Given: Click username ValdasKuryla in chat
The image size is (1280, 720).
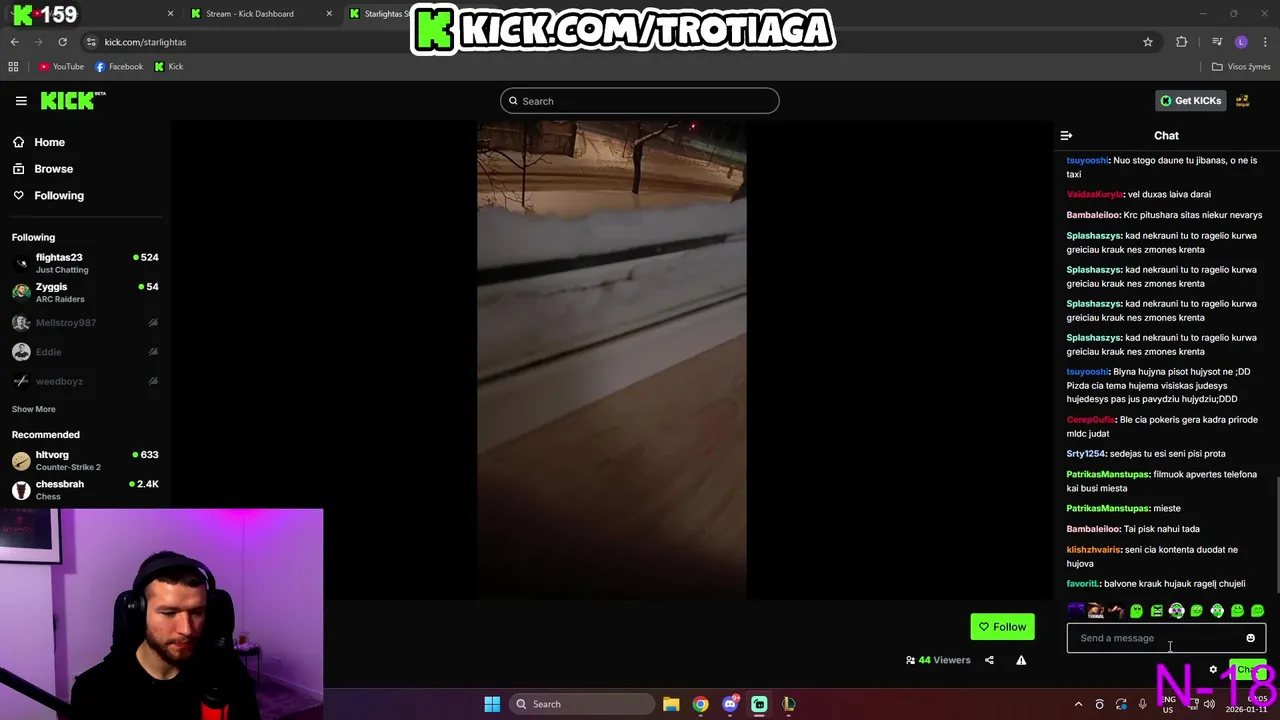Looking at the screenshot, I should (1095, 194).
